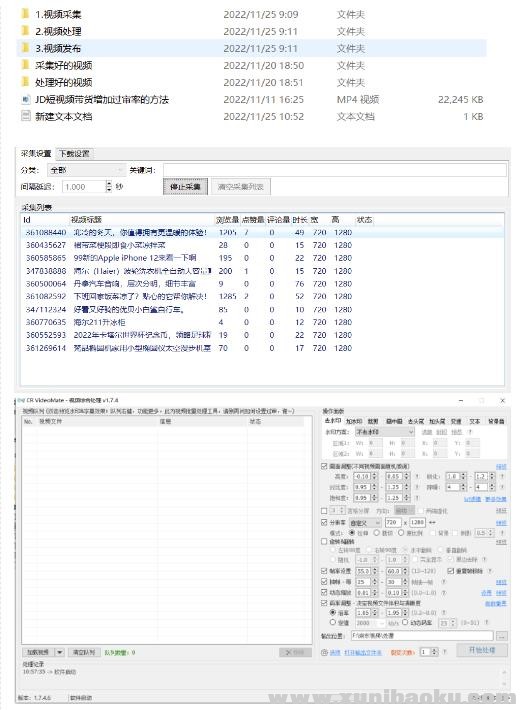
Task: Switch to the 加水印 tab
Action: pyautogui.click(x=354, y=421)
